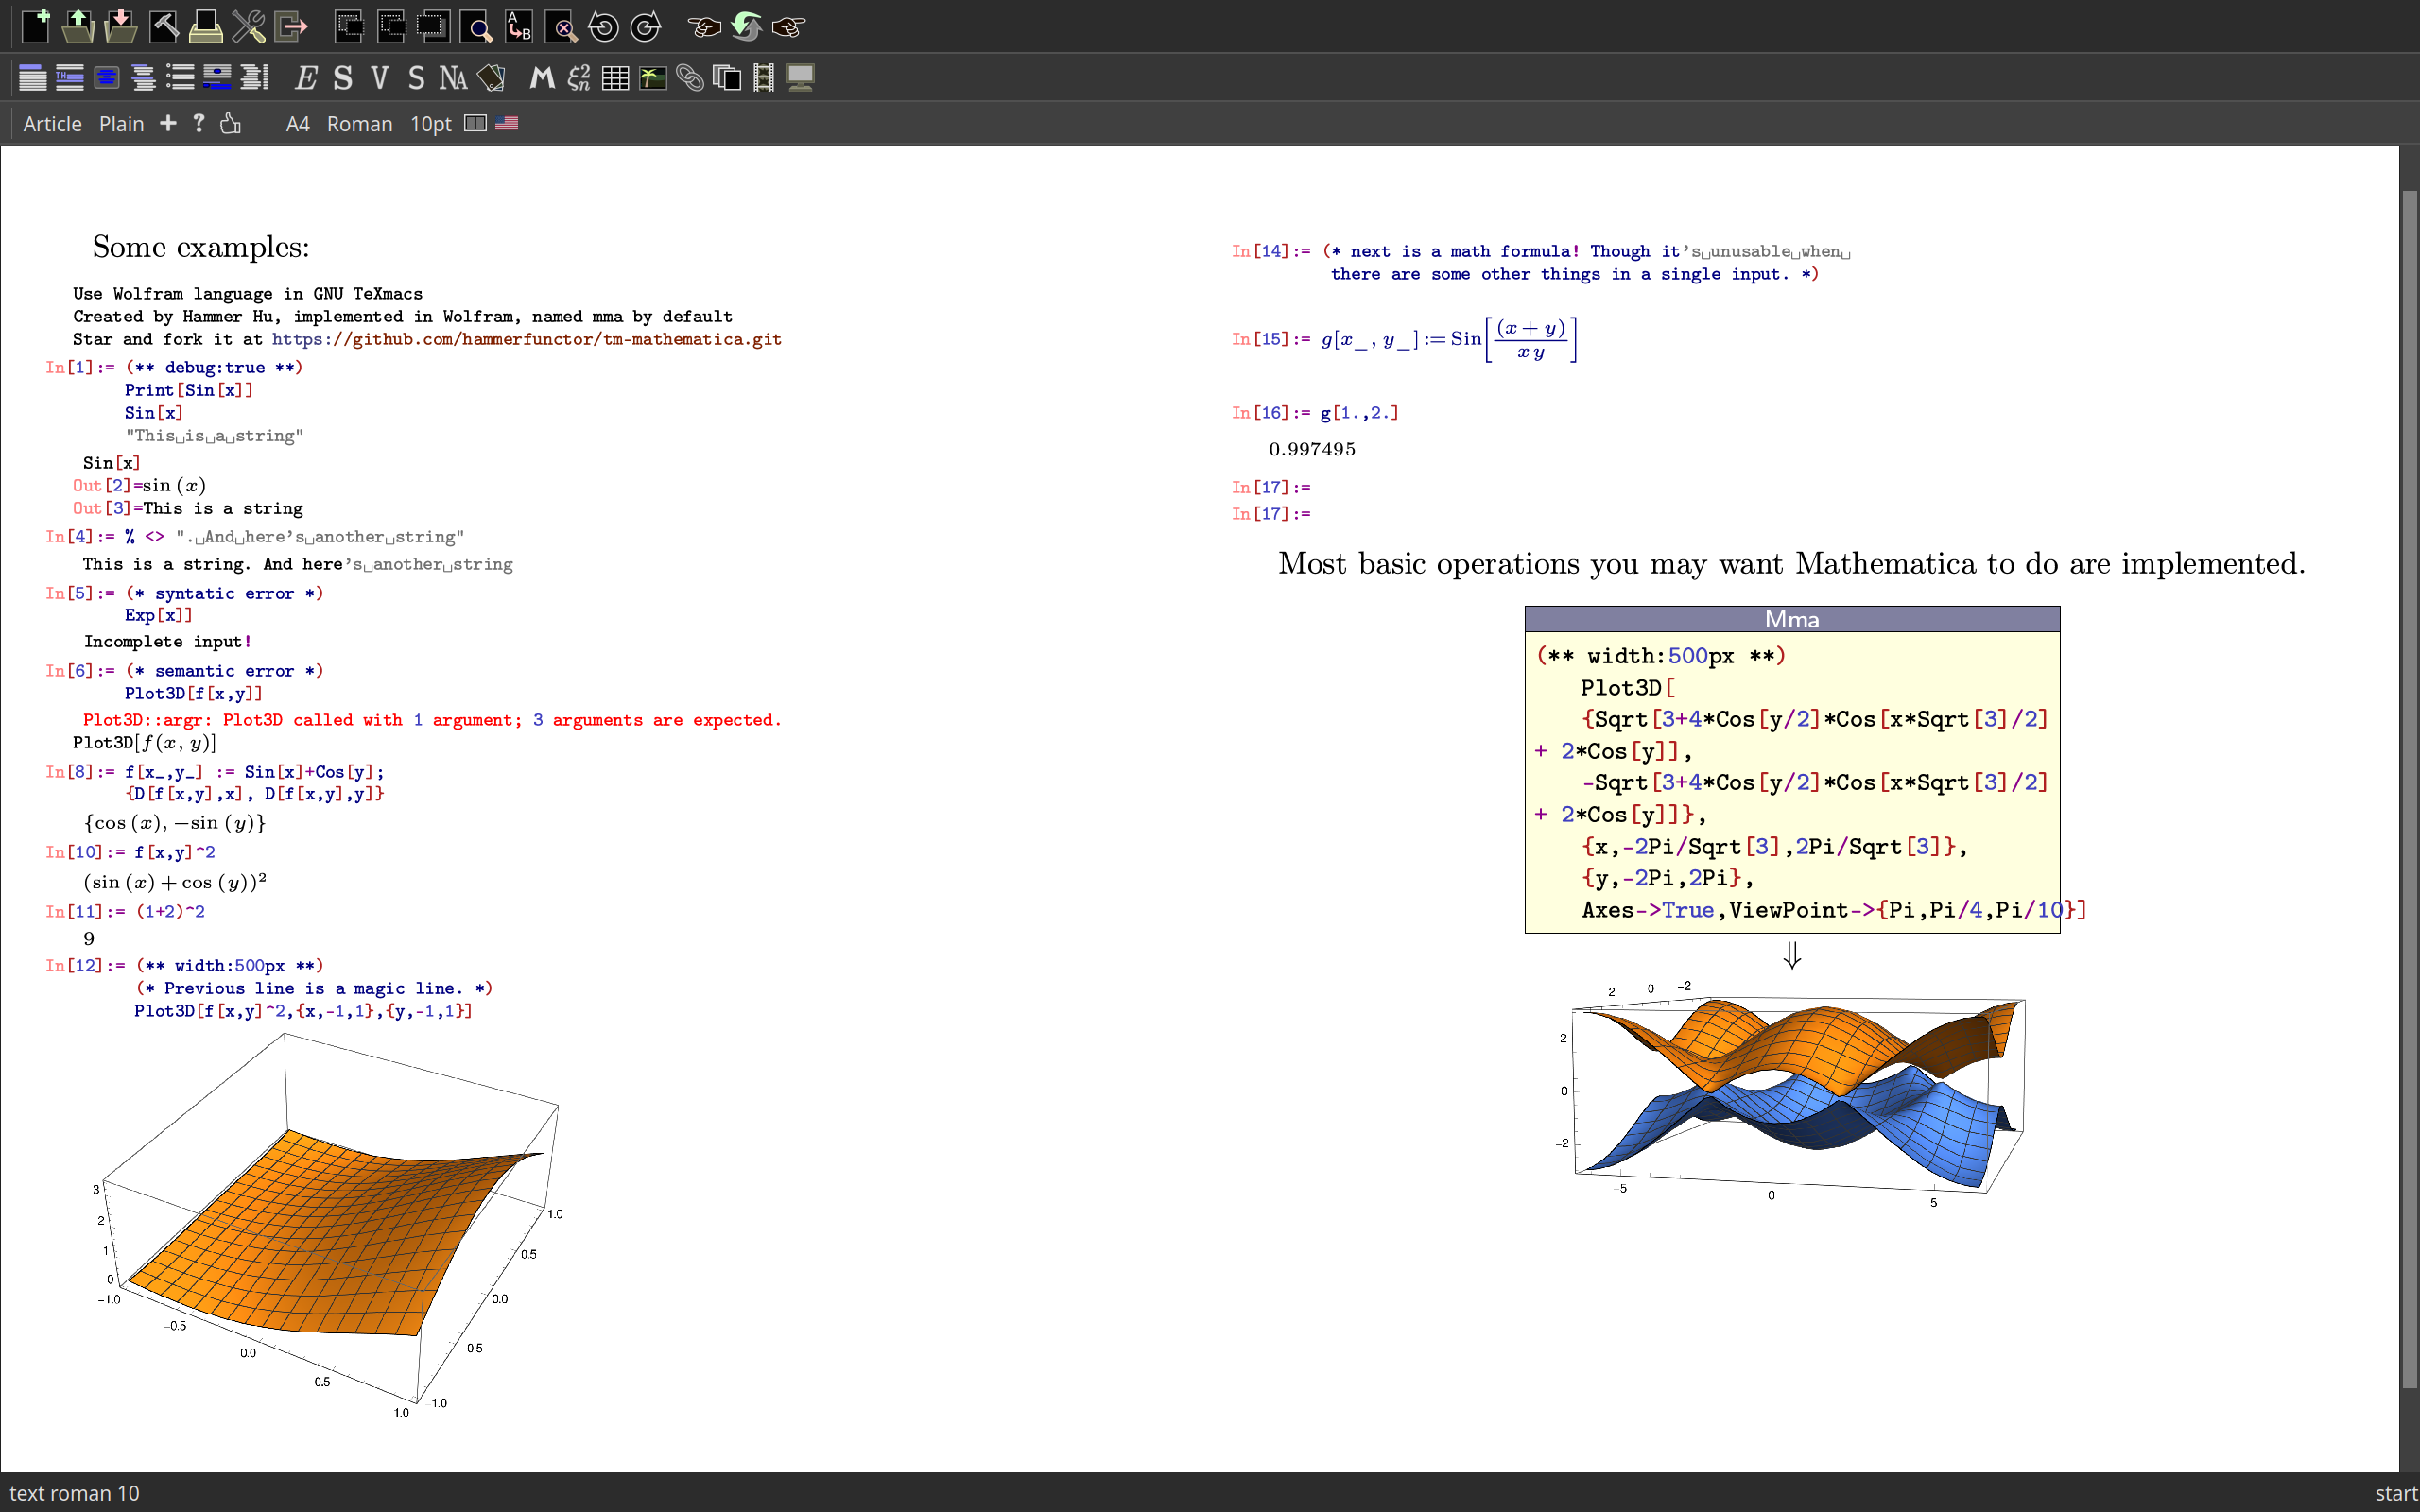The width and height of the screenshot is (2420, 1512).
Task: Click the New Document icon
Action: coord(36,26)
